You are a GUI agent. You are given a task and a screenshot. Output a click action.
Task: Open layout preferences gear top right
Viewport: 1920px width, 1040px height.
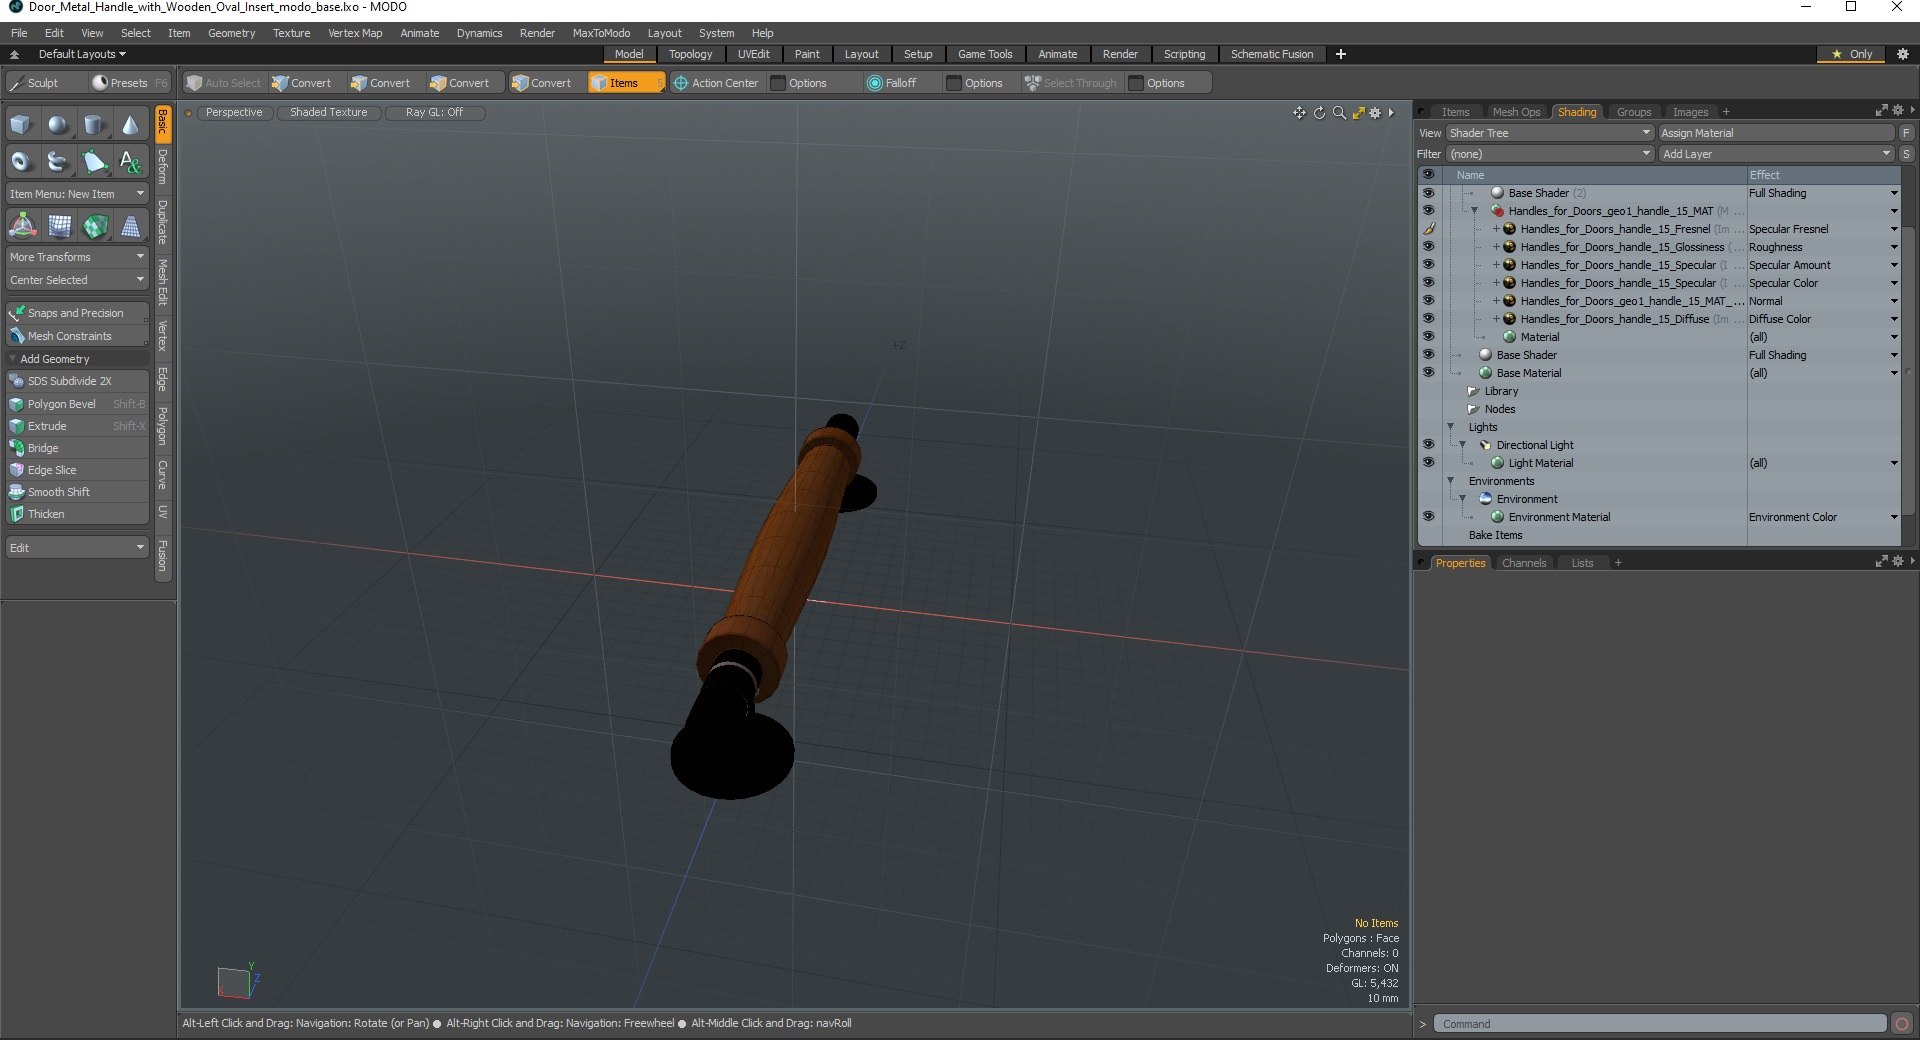[1903, 54]
